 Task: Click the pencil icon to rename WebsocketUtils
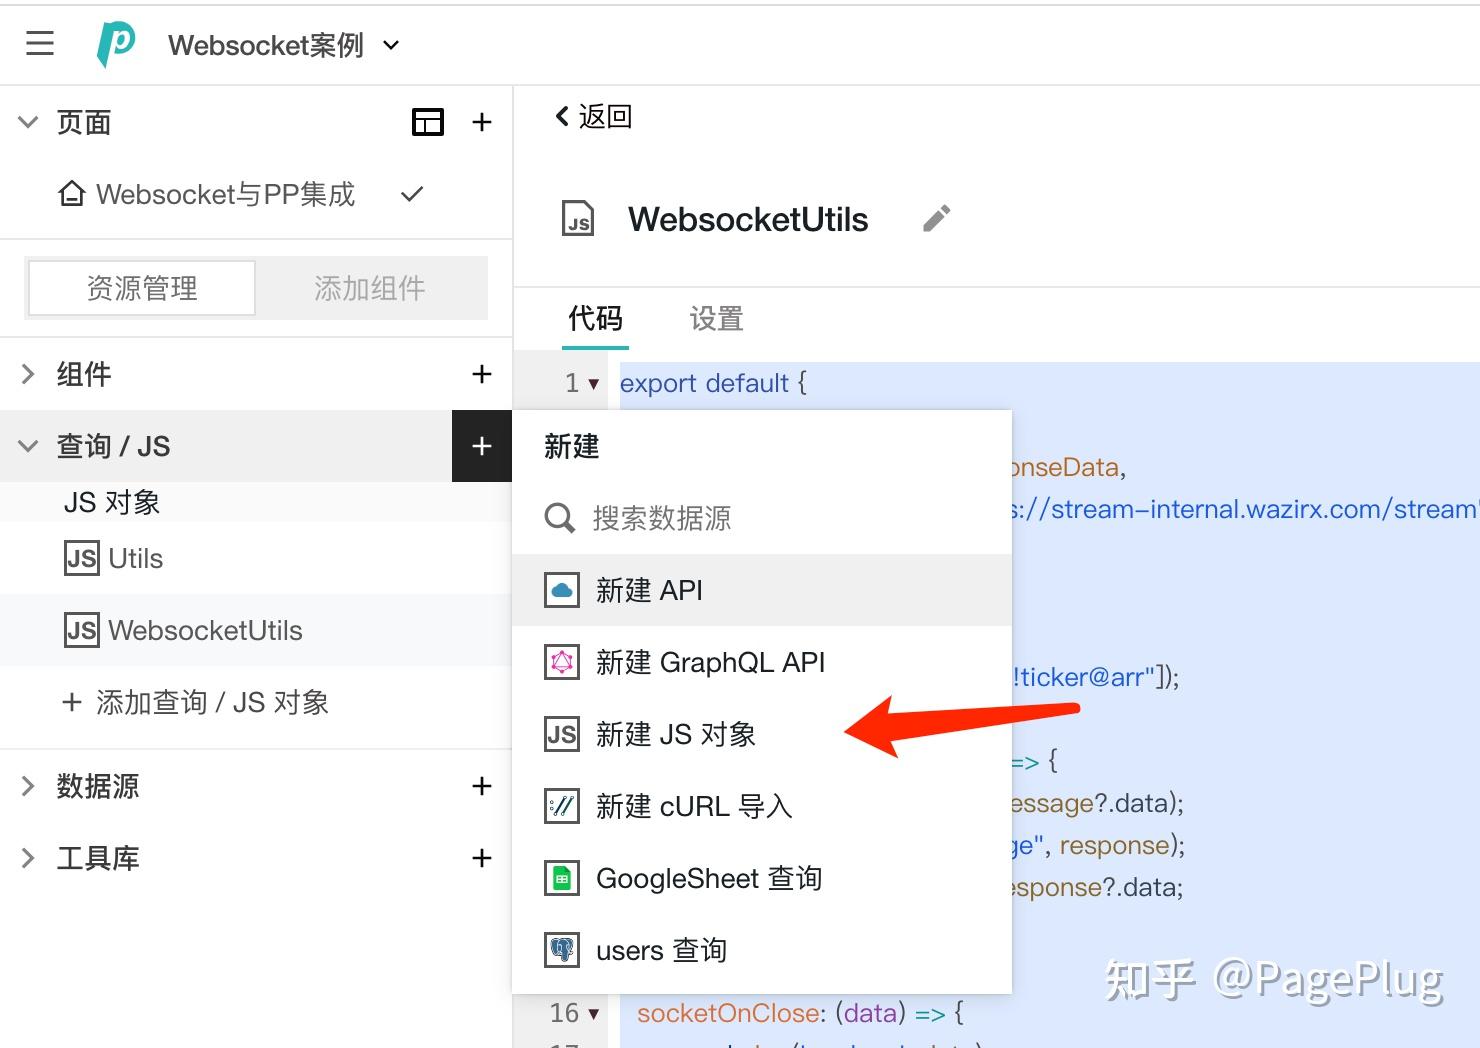coord(936,217)
